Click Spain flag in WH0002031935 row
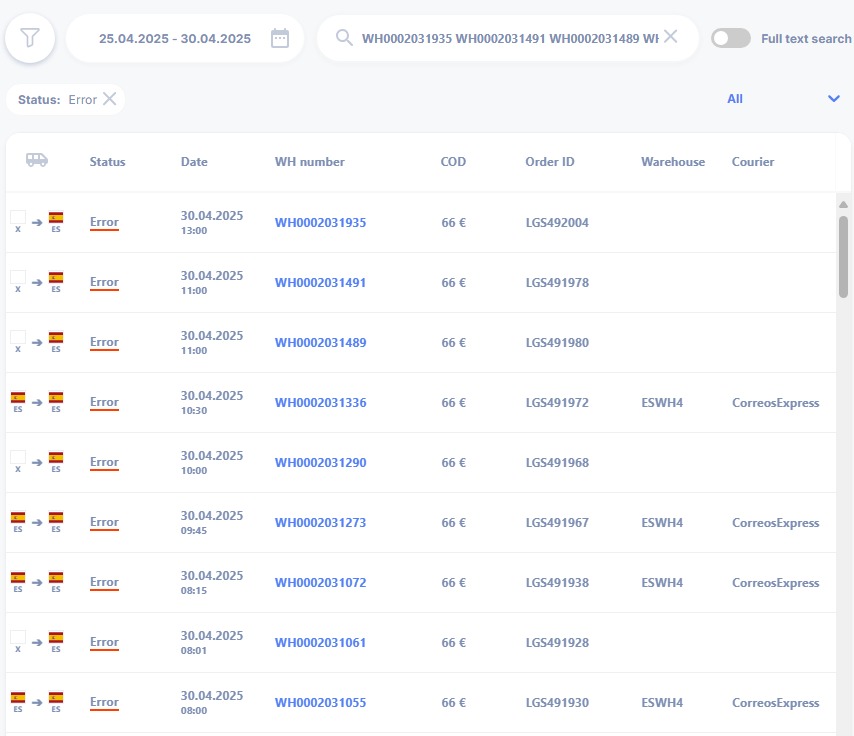The height and width of the screenshot is (736, 854). click(x=56, y=218)
